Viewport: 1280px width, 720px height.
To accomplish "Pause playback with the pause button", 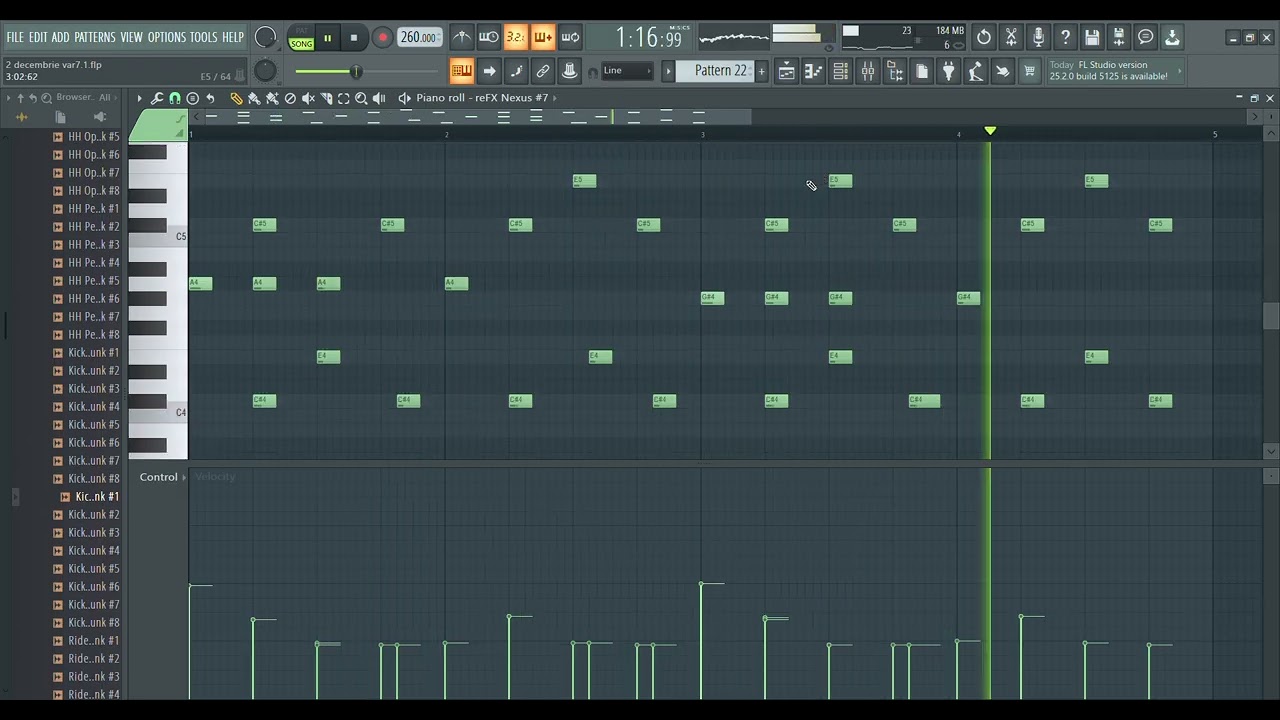I will pyautogui.click(x=327, y=38).
